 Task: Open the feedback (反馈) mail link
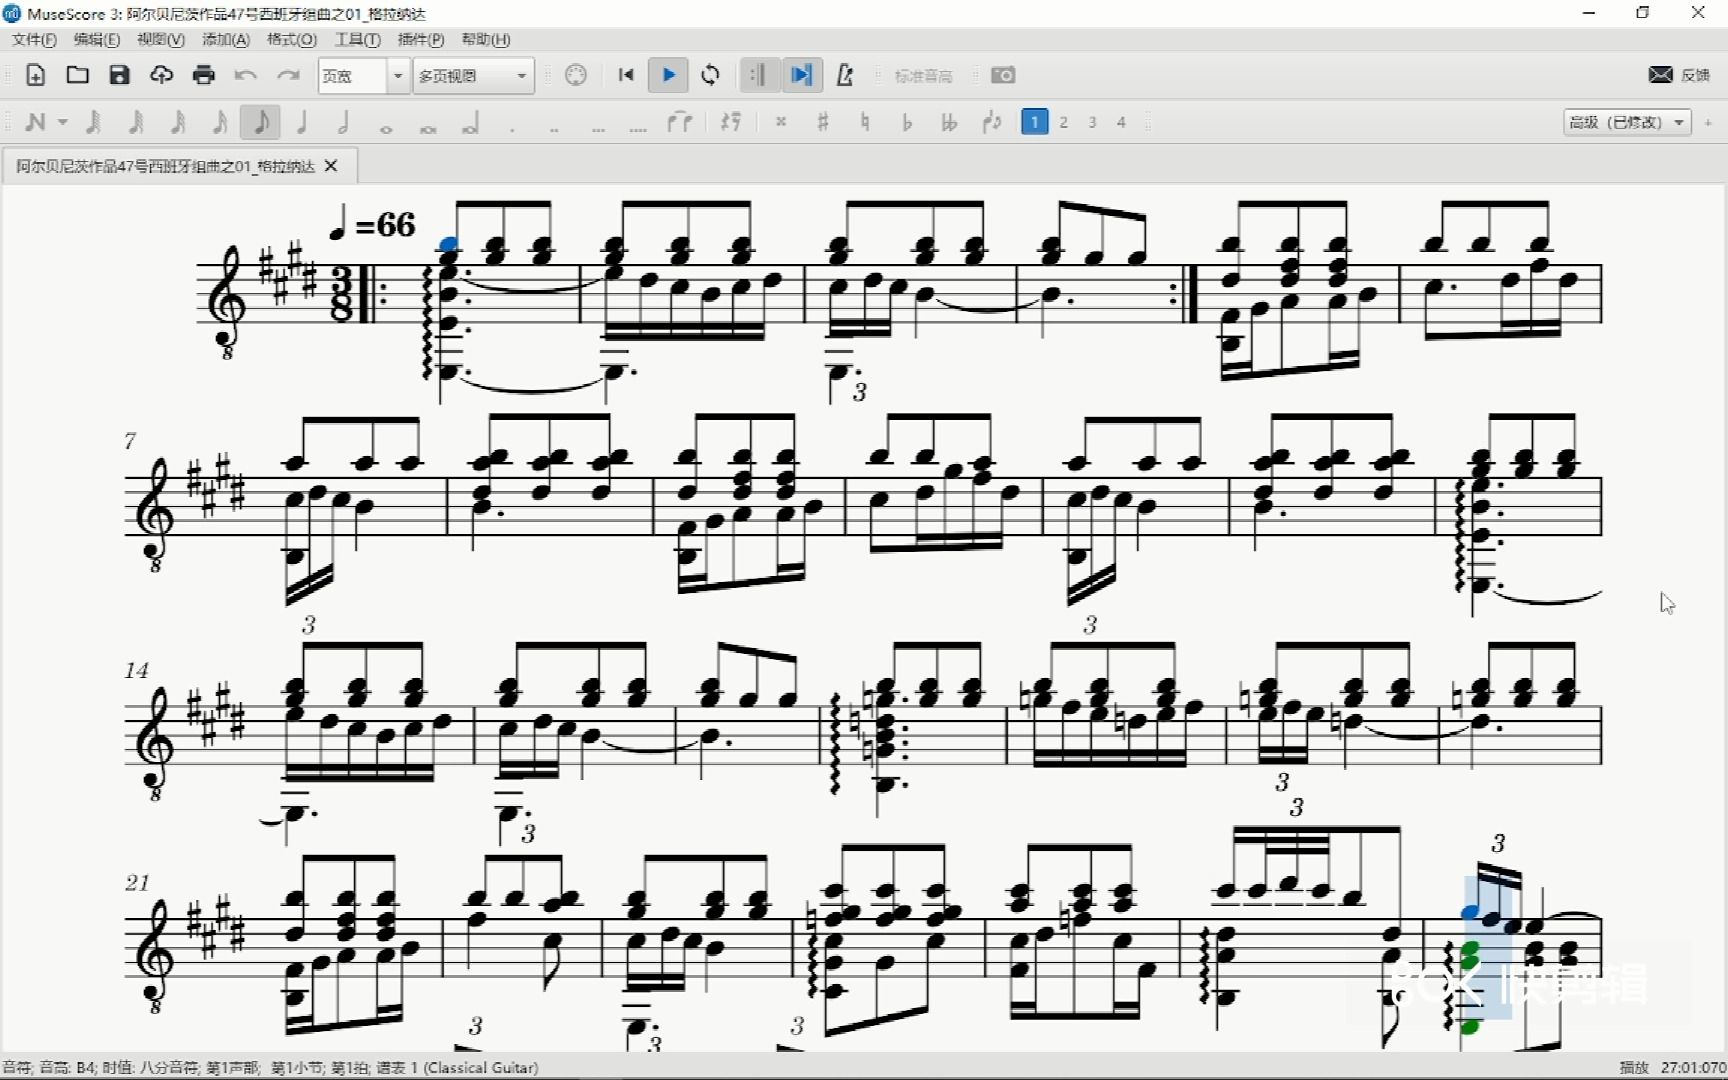tap(1679, 75)
